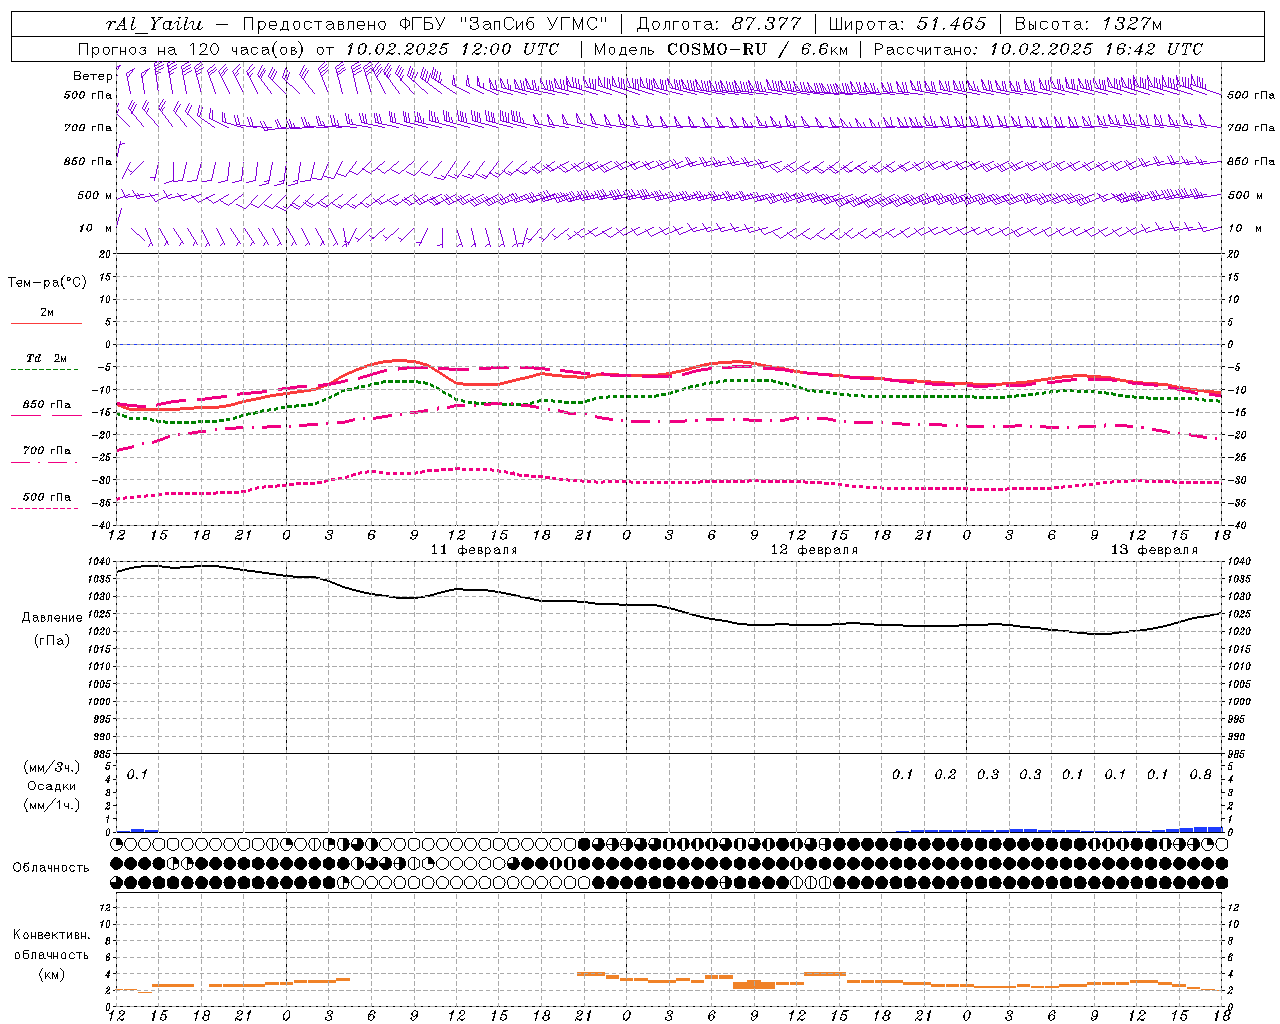
Task: Click the (мм/3ч.) precipitation unit label
Action: [x=52, y=767]
